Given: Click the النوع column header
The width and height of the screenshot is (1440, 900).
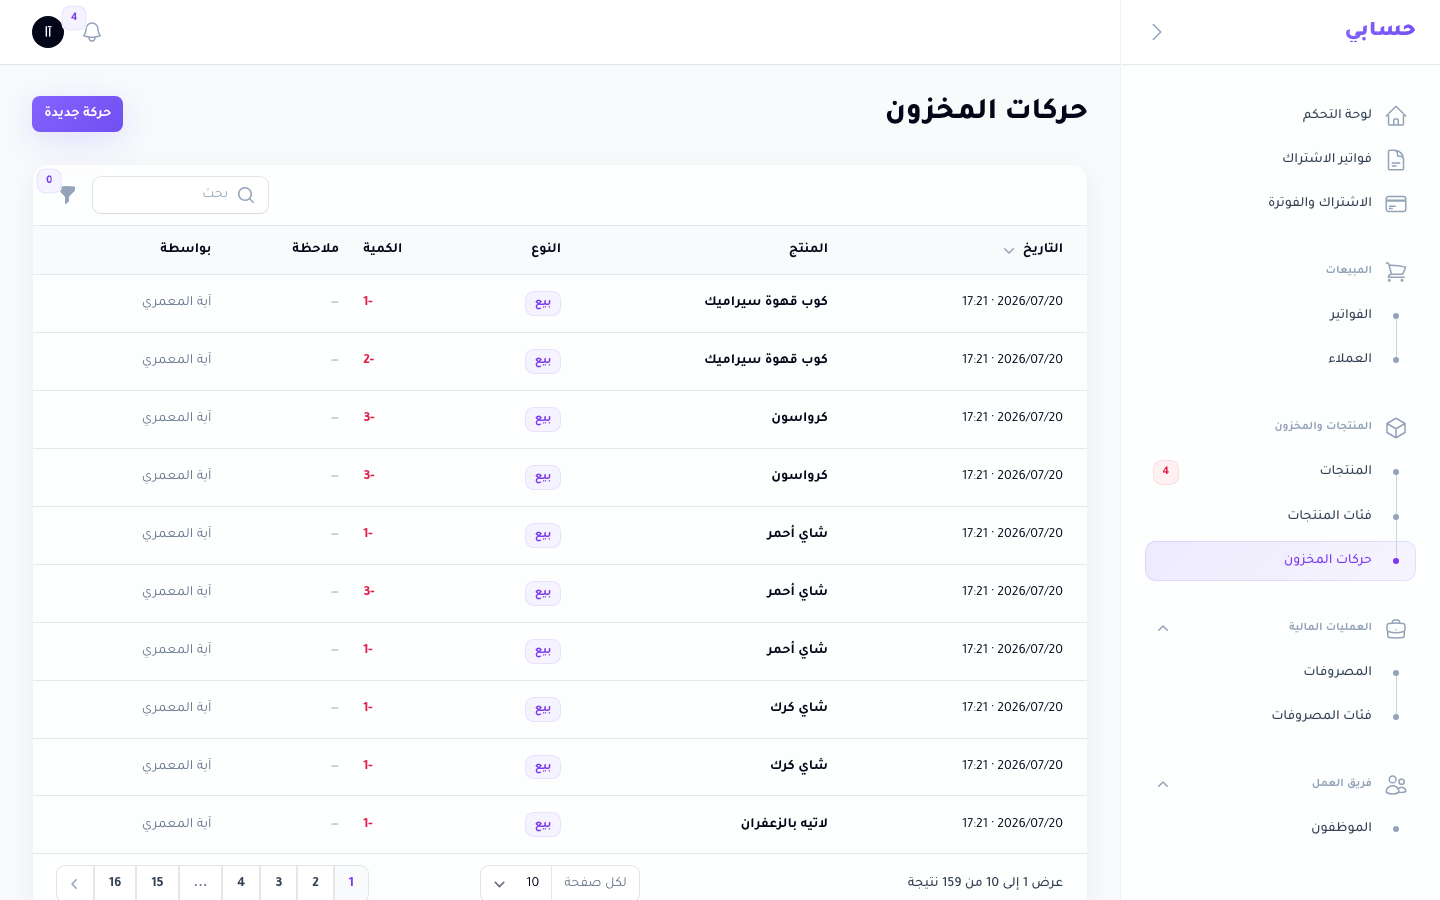Looking at the screenshot, I should (x=546, y=249).
